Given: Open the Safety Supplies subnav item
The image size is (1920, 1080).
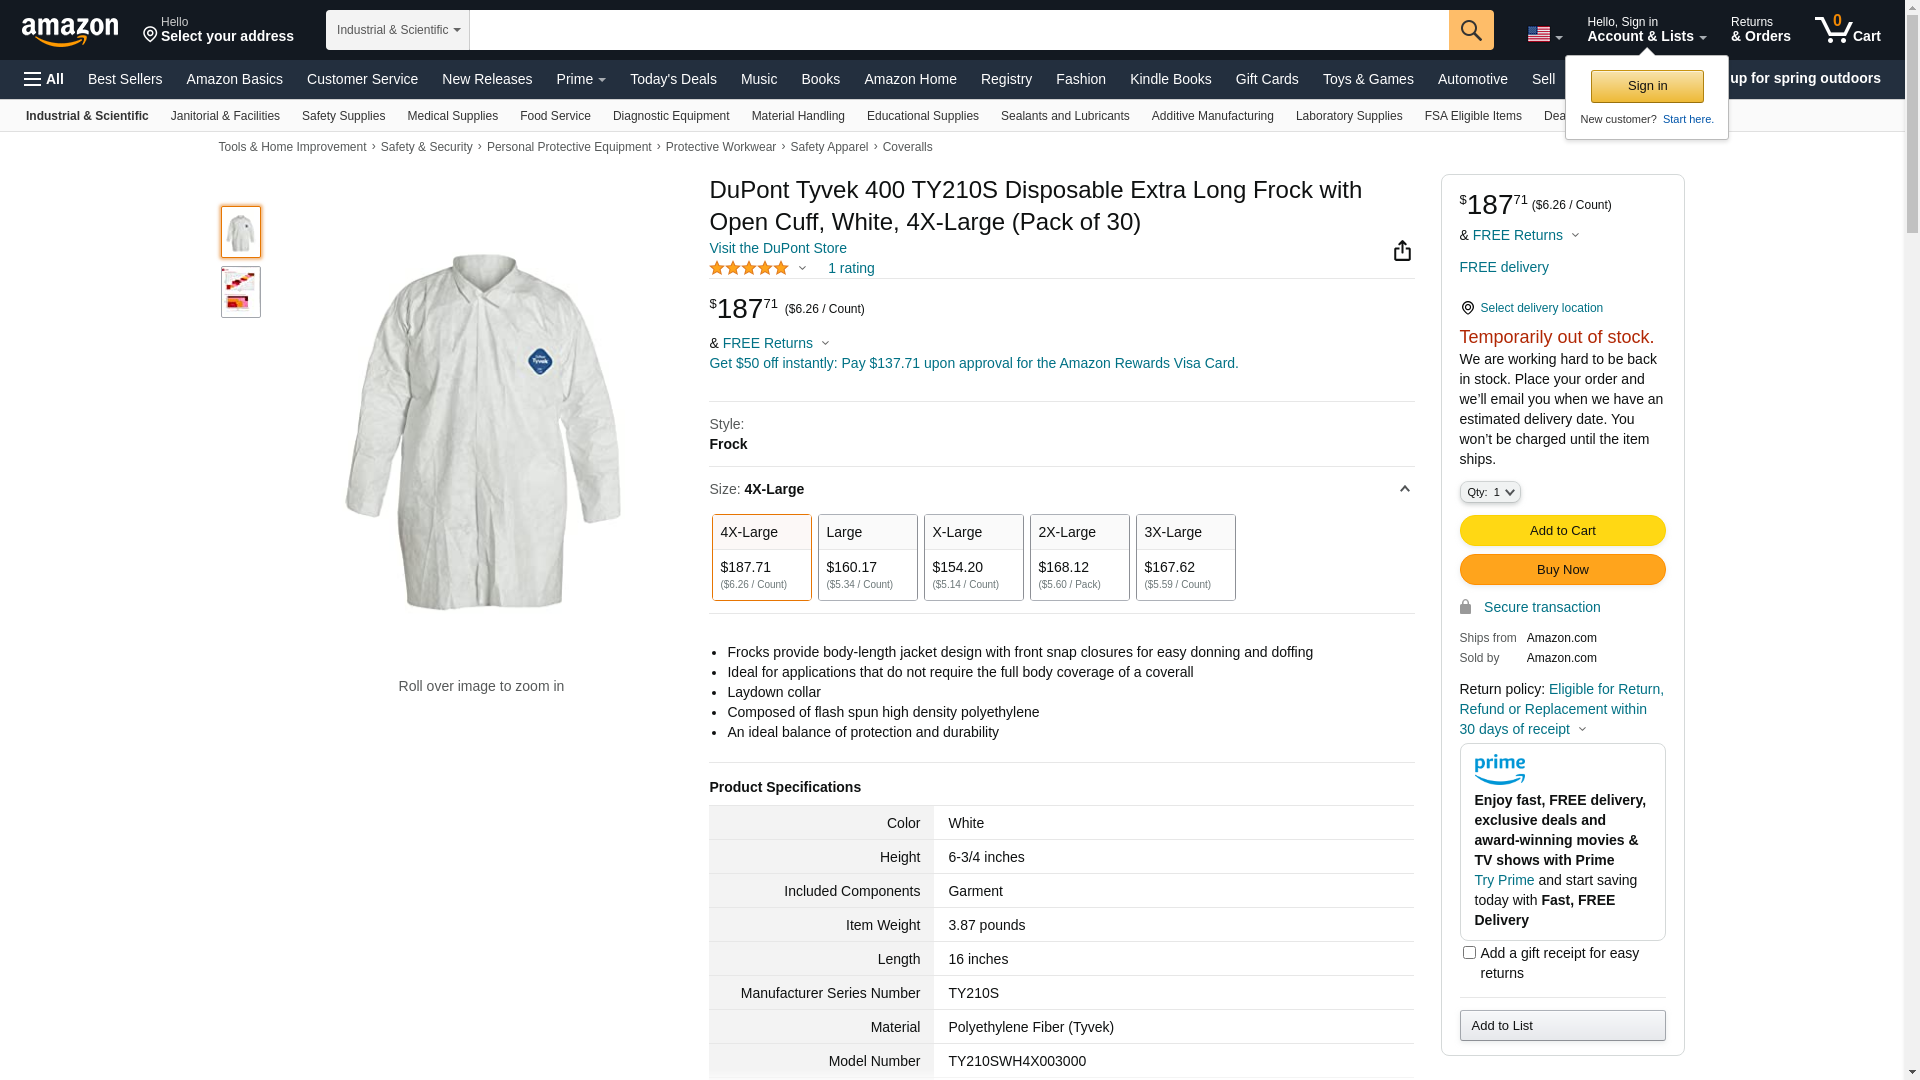Looking at the screenshot, I should coord(343,116).
